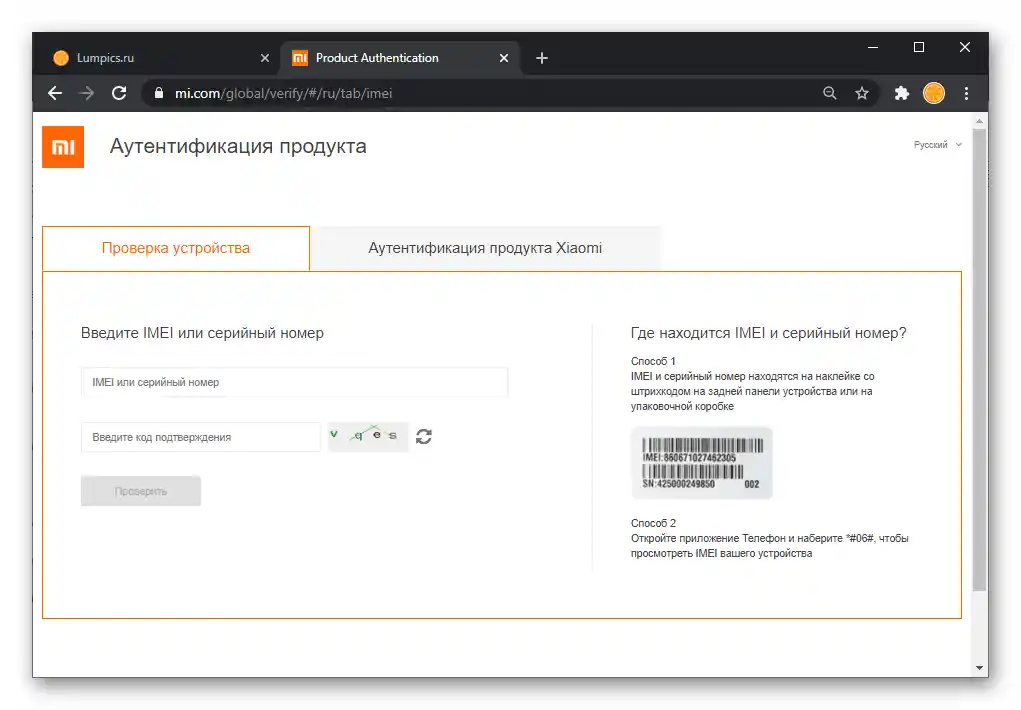
Task: Click the Проверить button
Action: point(141,491)
